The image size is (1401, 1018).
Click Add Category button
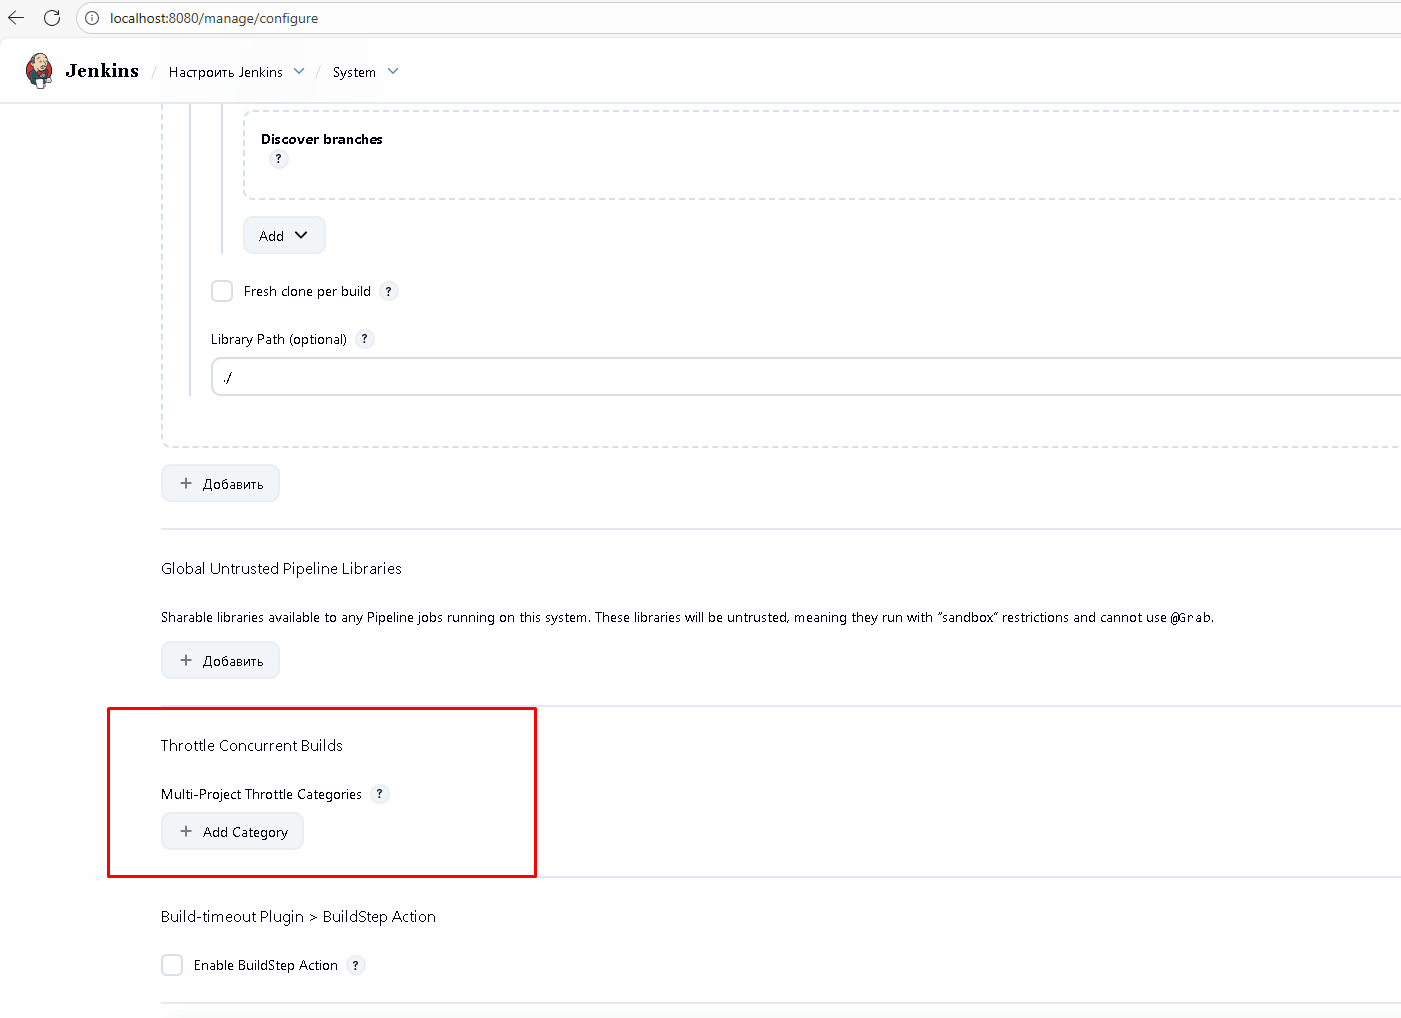(x=232, y=832)
